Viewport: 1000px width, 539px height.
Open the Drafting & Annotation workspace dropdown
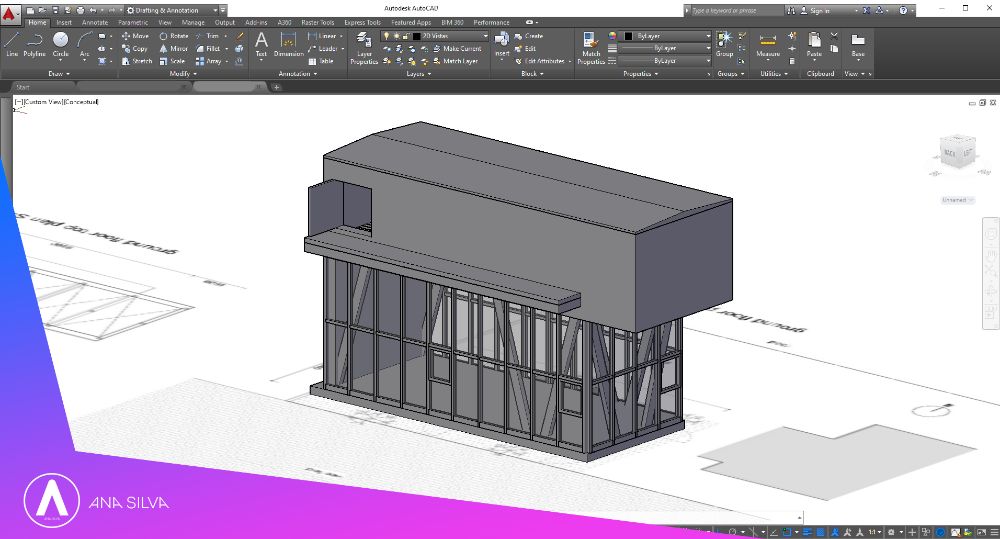click(x=173, y=10)
